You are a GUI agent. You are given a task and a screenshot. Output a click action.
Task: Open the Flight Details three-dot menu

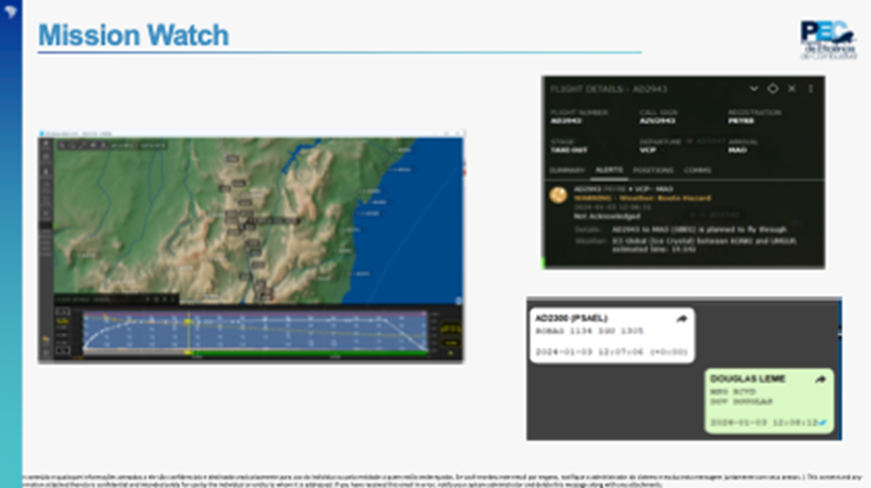[811, 89]
